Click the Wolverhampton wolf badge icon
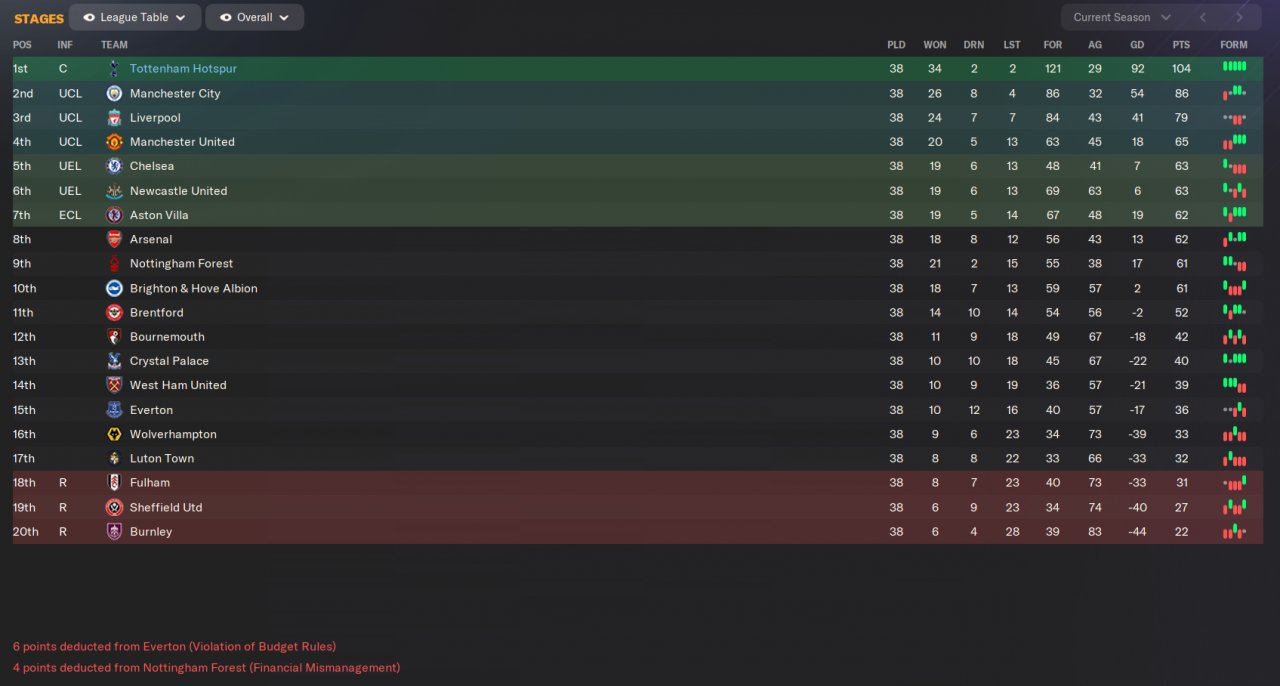The width and height of the screenshot is (1280, 686). [x=114, y=434]
